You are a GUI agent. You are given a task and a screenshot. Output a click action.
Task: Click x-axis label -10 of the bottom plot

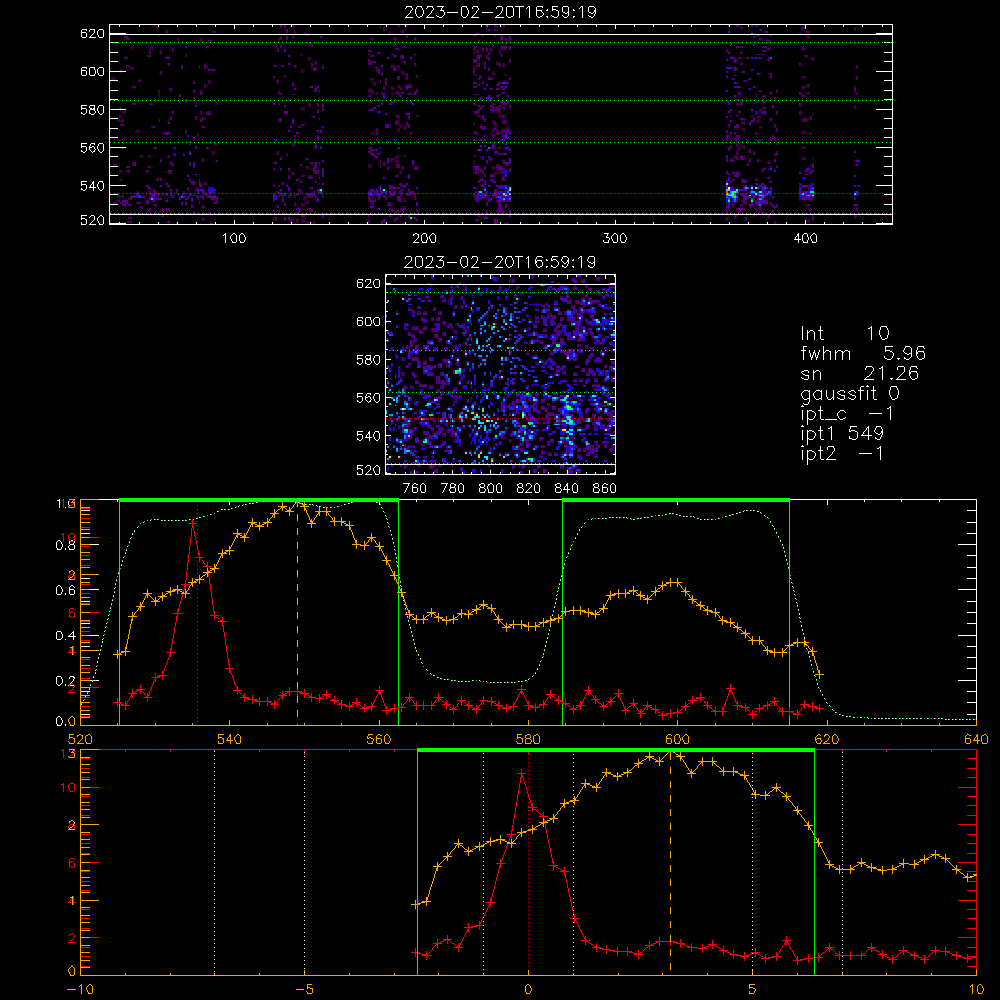coord(80,990)
